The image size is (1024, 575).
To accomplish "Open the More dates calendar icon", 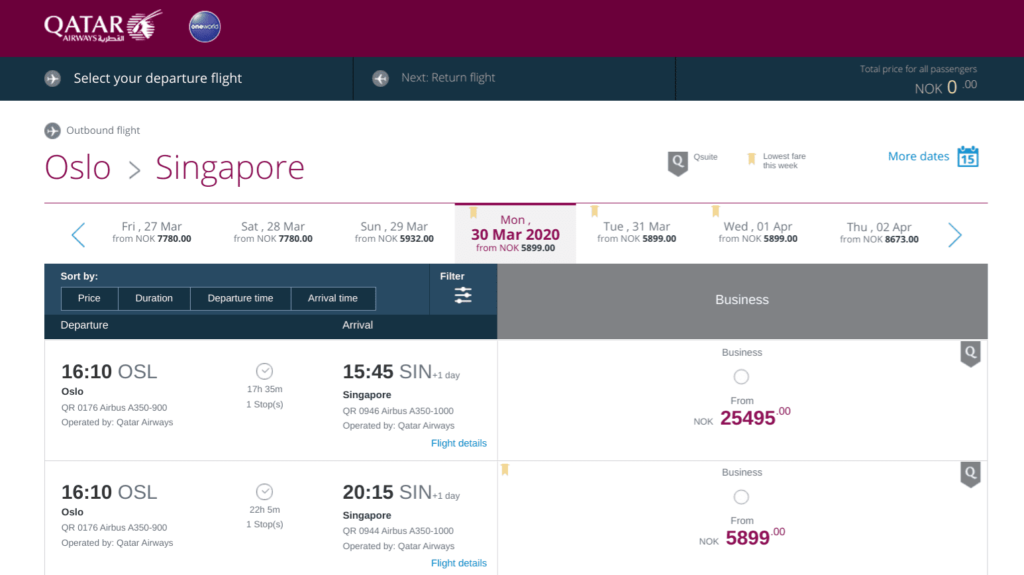I will (967, 157).
